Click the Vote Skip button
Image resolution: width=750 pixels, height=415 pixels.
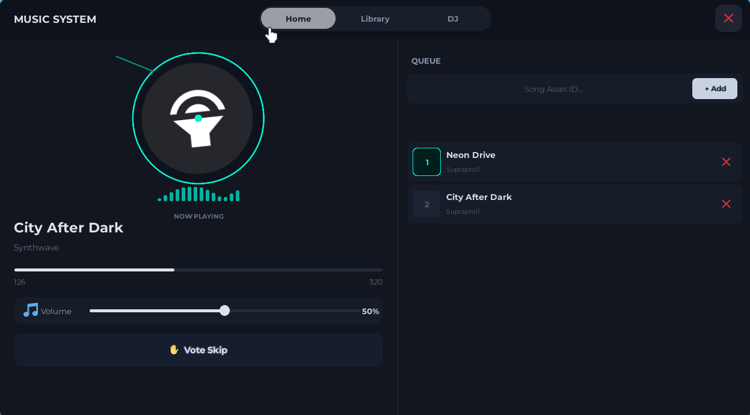coord(198,350)
